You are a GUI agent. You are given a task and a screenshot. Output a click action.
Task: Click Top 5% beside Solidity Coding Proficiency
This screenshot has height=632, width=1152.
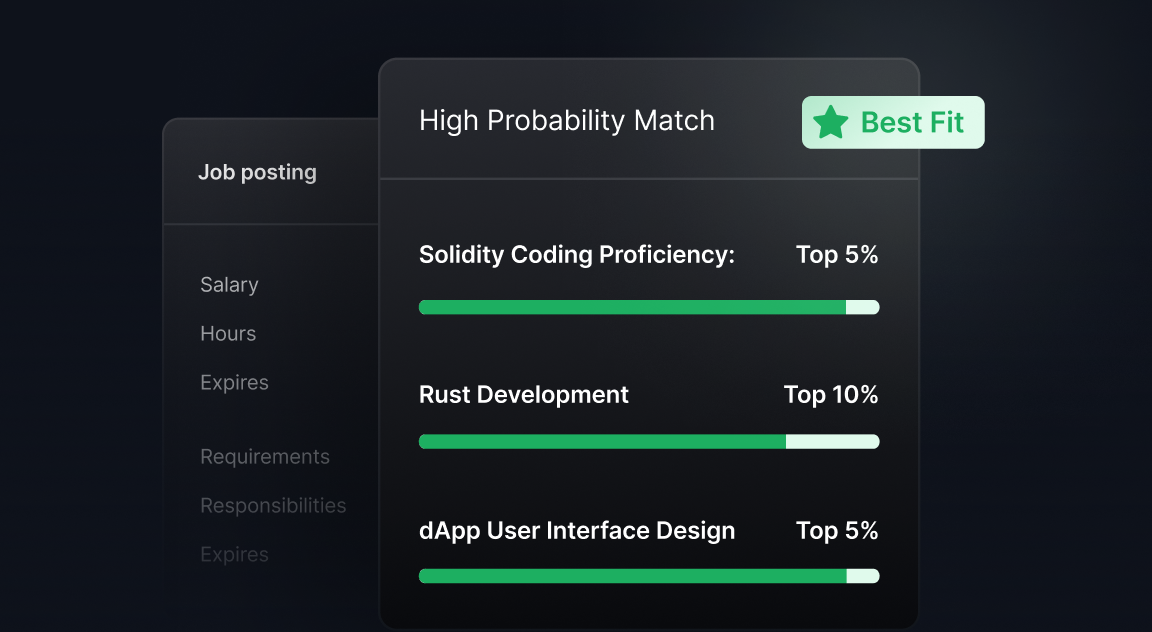click(x=837, y=255)
